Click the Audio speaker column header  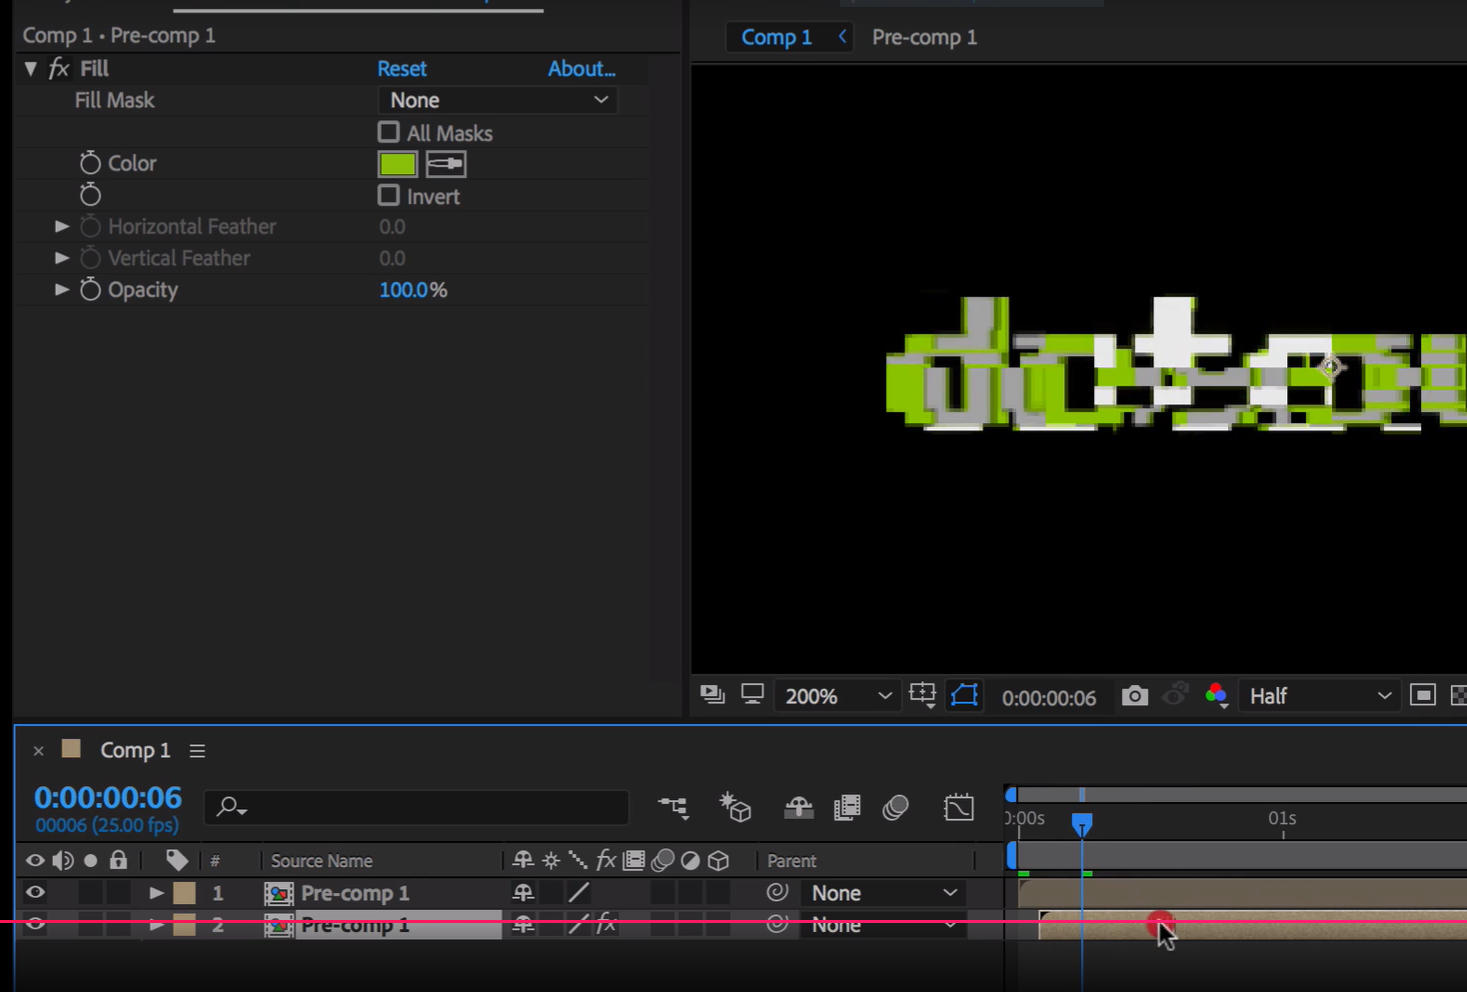[x=63, y=860]
